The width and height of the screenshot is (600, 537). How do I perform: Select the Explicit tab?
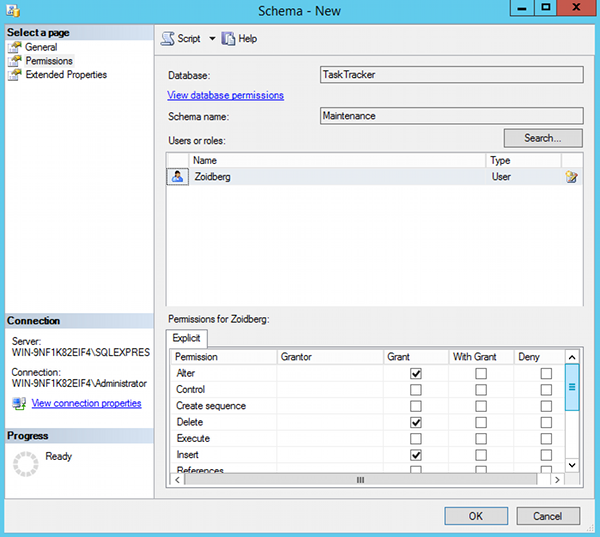pyautogui.click(x=186, y=338)
